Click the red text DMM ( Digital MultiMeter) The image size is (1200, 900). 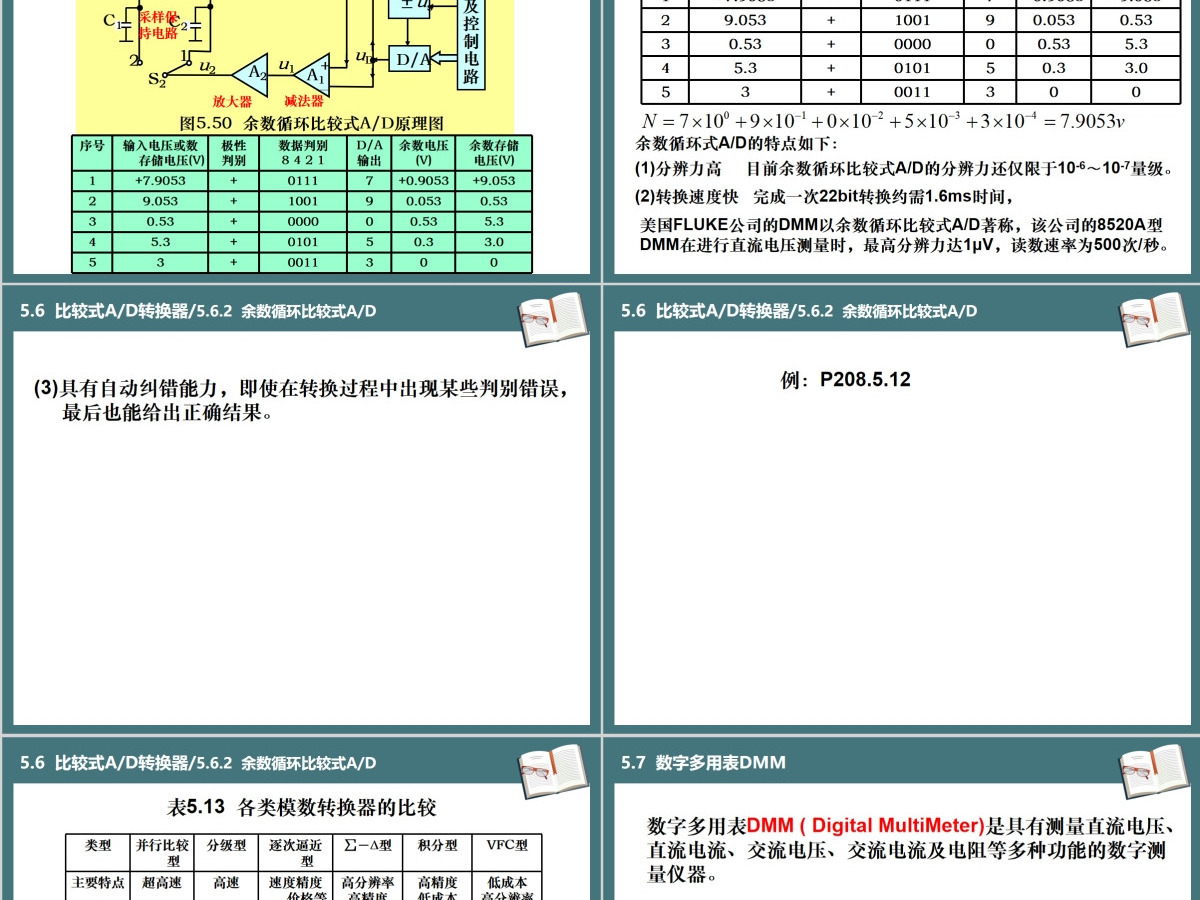point(866,826)
